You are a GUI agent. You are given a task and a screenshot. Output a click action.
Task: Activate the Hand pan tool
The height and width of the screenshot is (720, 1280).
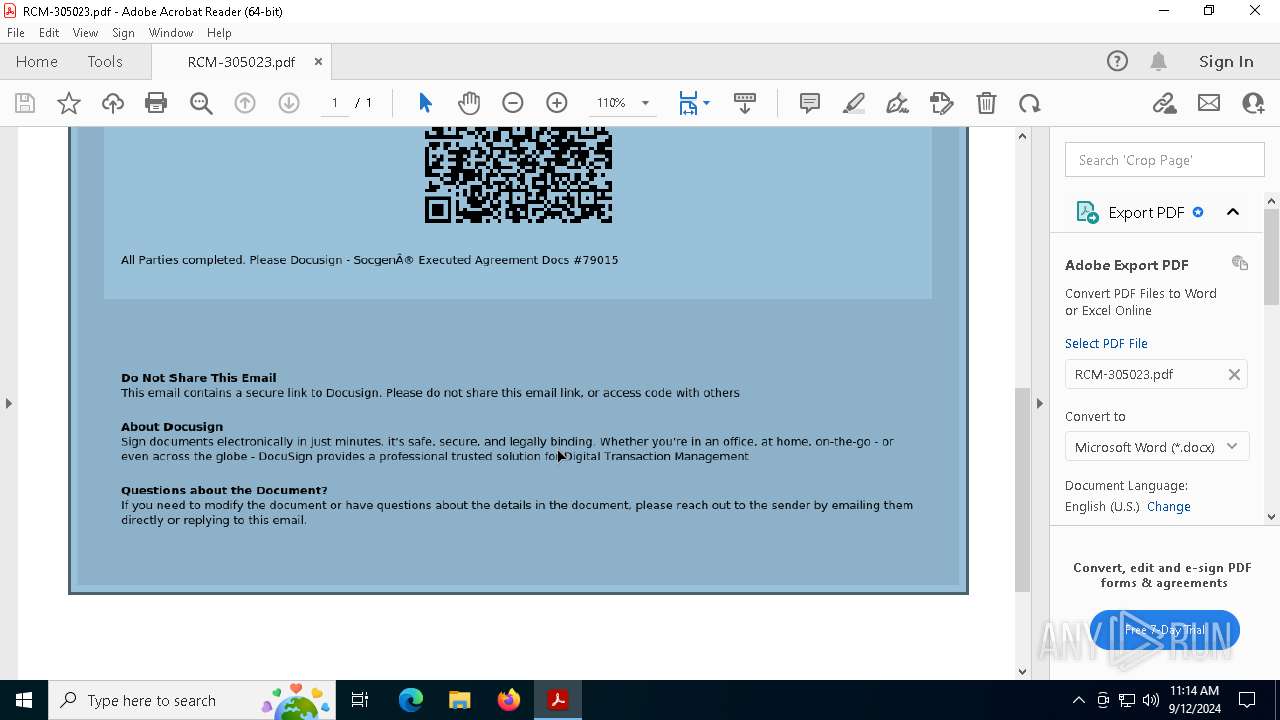click(x=469, y=103)
